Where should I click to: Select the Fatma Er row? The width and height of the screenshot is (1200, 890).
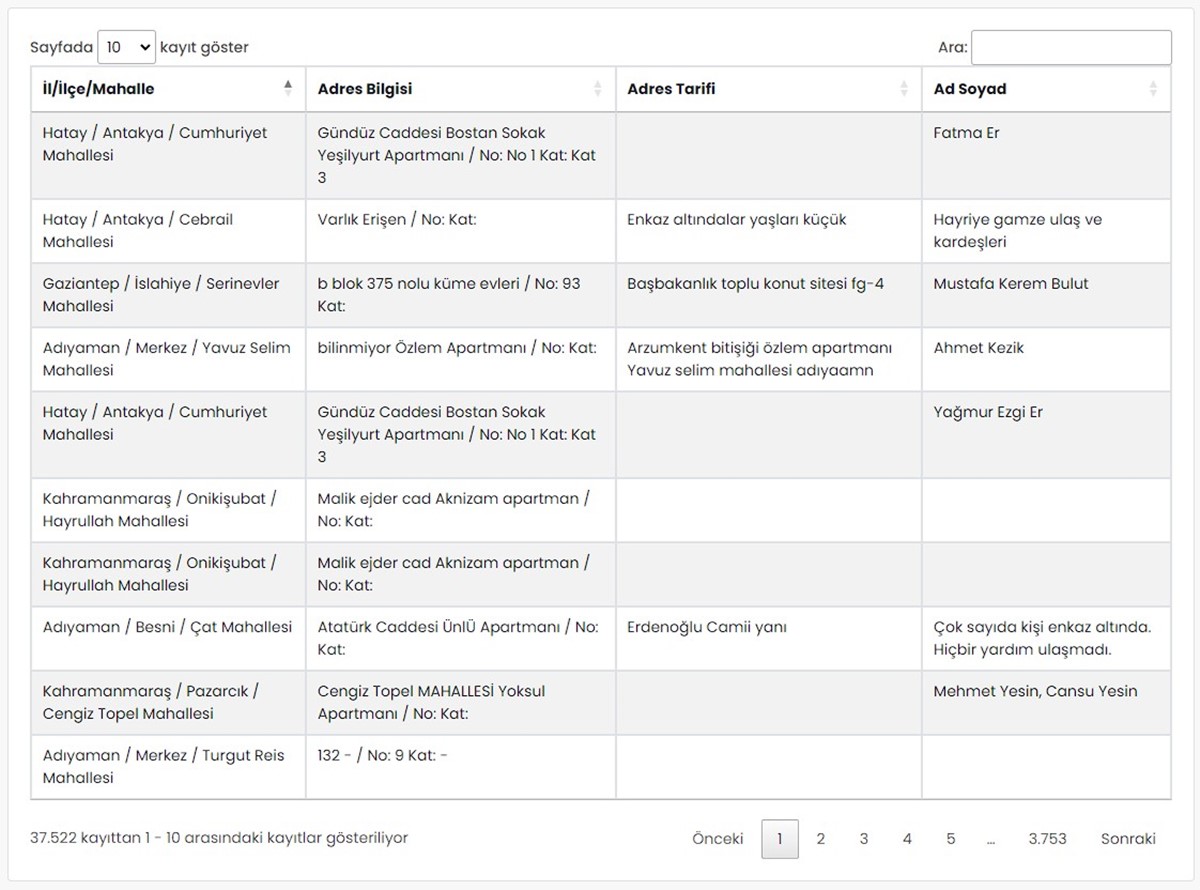click(x=966, y=133)
